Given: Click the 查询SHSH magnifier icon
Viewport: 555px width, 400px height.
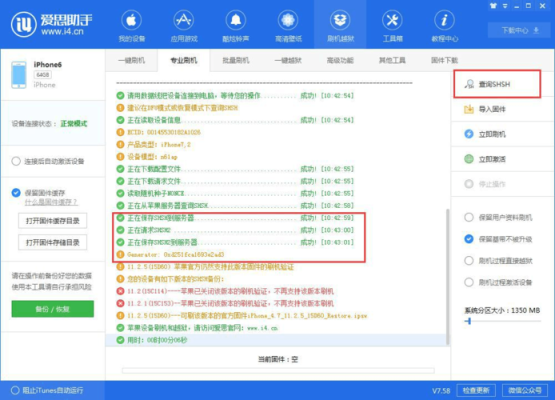Looking at the screenshot, I should [x=469, y=84].
